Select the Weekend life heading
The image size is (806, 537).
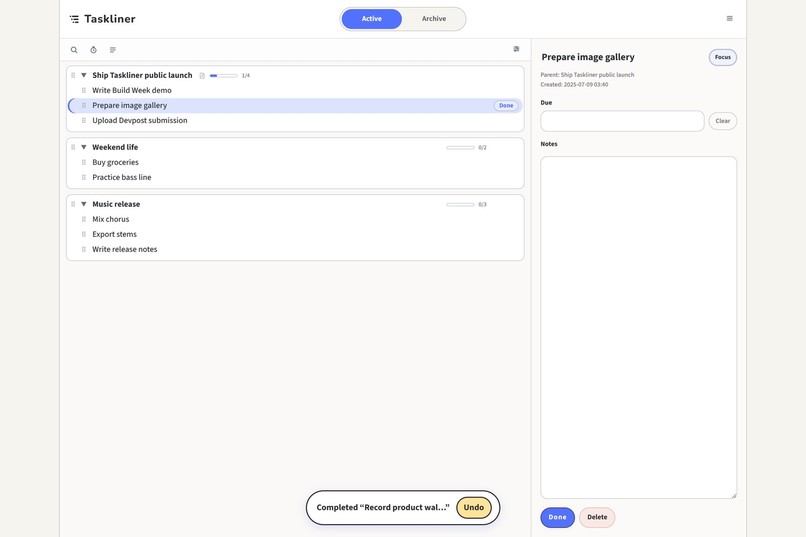point(115,147)
